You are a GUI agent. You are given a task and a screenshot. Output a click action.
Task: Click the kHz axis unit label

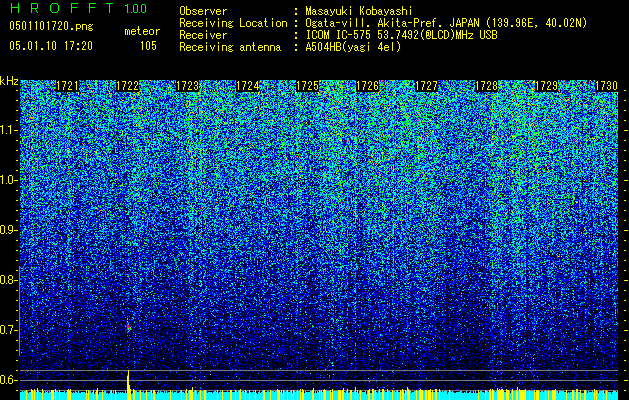pos(9,81)
